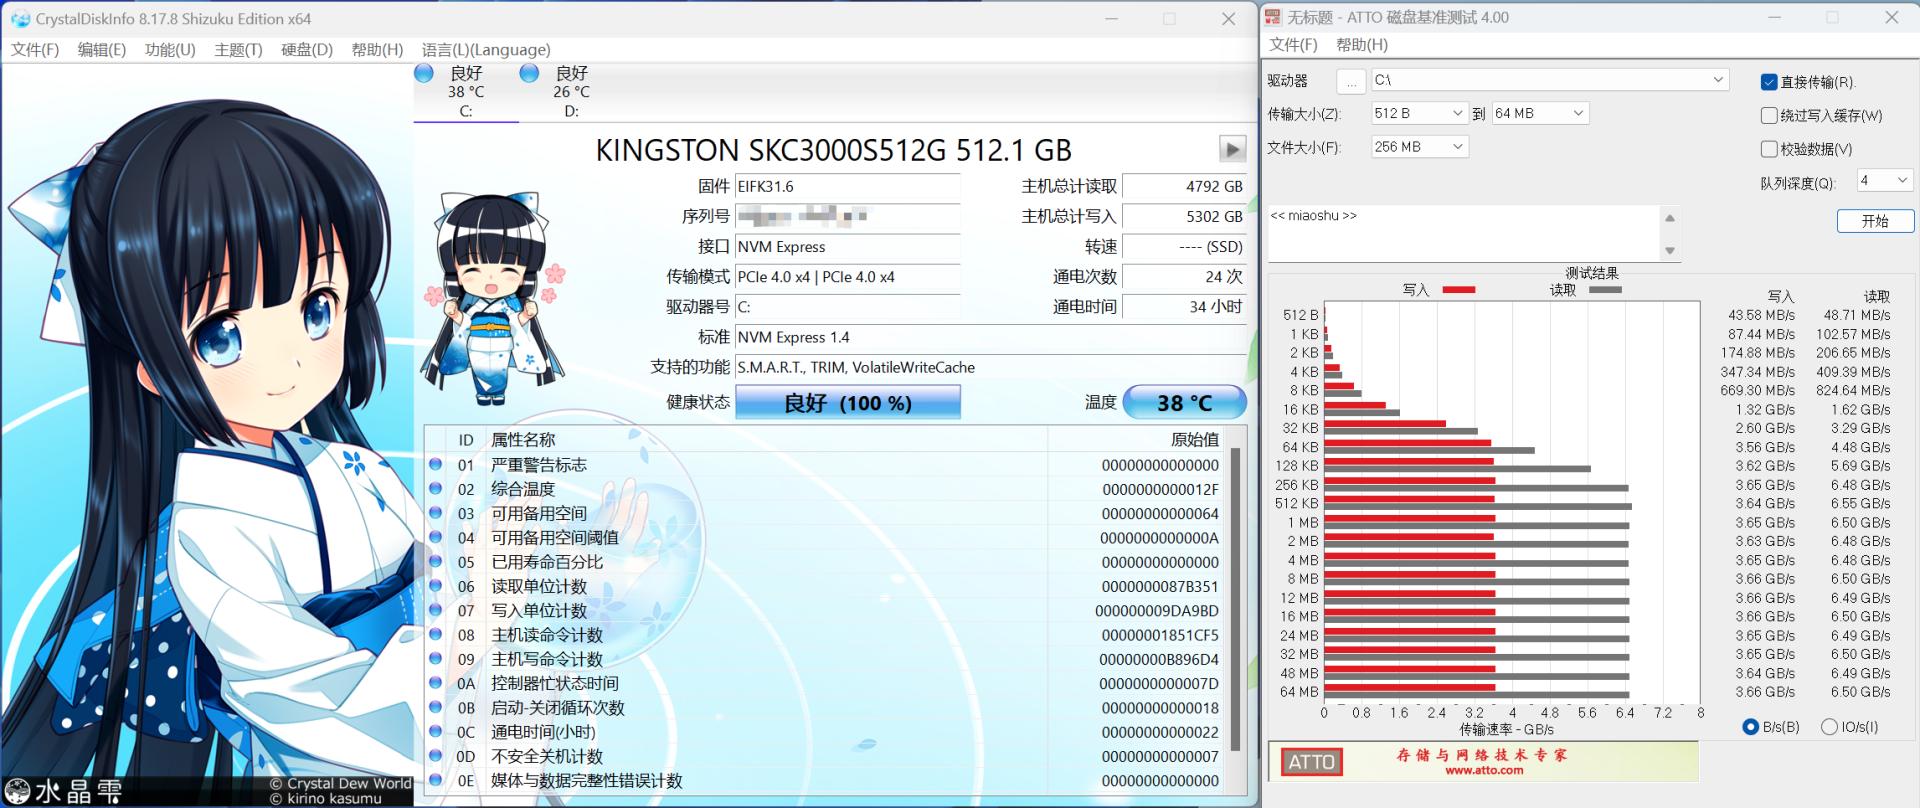Open the 256 MB file size dropdown
This screenshot has width=1920, height=808.
coord(1418,147)
